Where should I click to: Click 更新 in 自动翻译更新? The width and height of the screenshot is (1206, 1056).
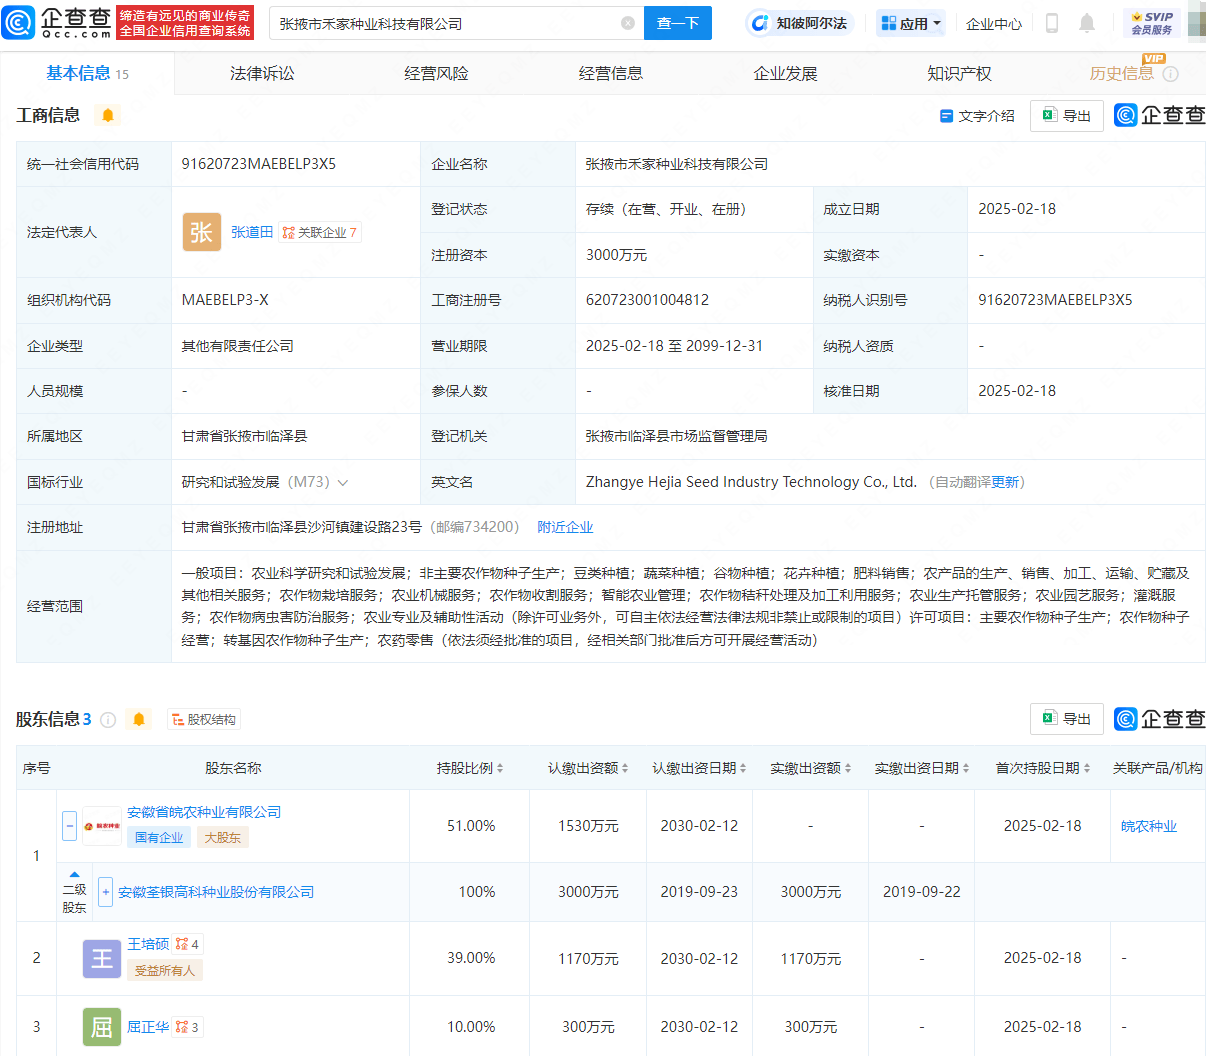(x=1005, y=482)
